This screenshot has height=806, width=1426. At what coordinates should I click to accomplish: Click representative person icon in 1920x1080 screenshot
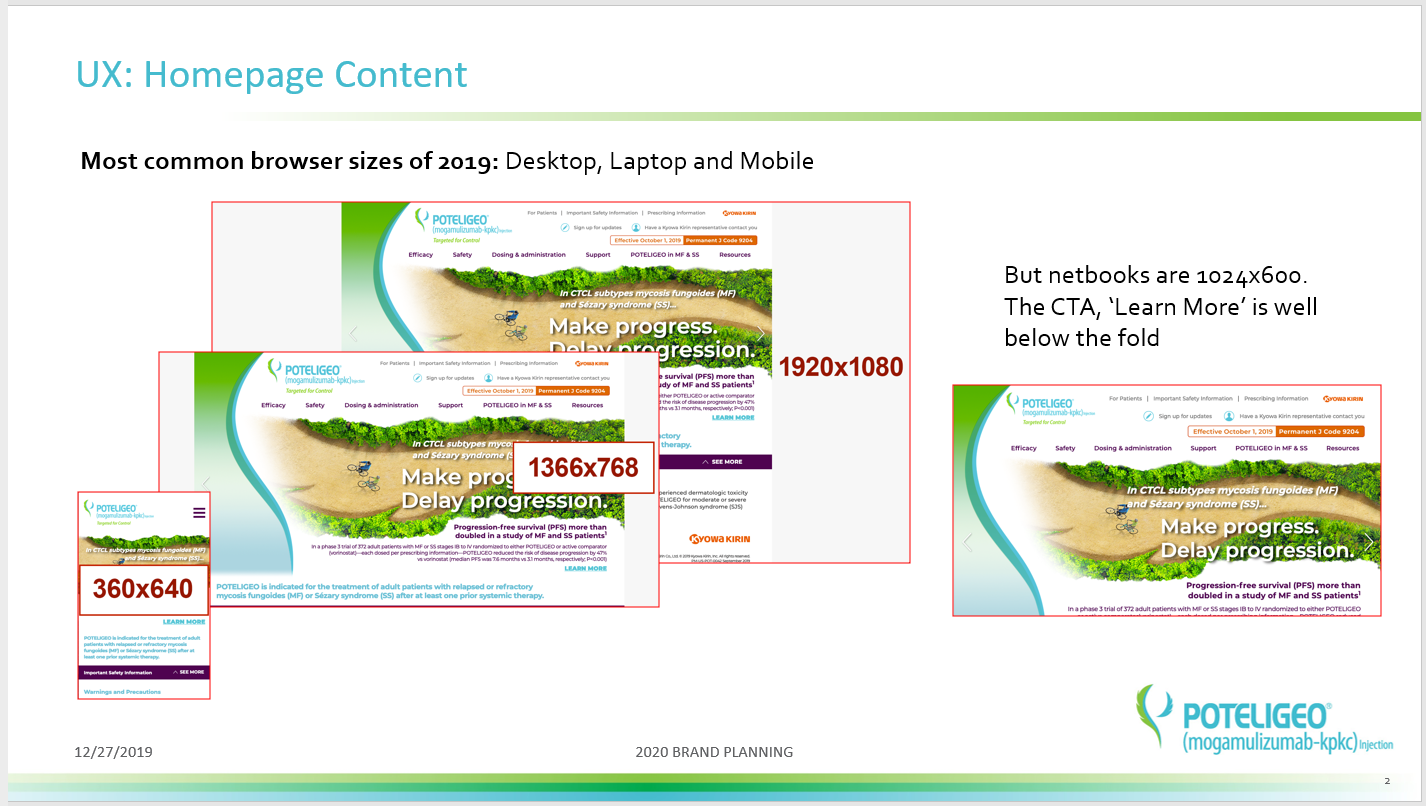(635, 227)
